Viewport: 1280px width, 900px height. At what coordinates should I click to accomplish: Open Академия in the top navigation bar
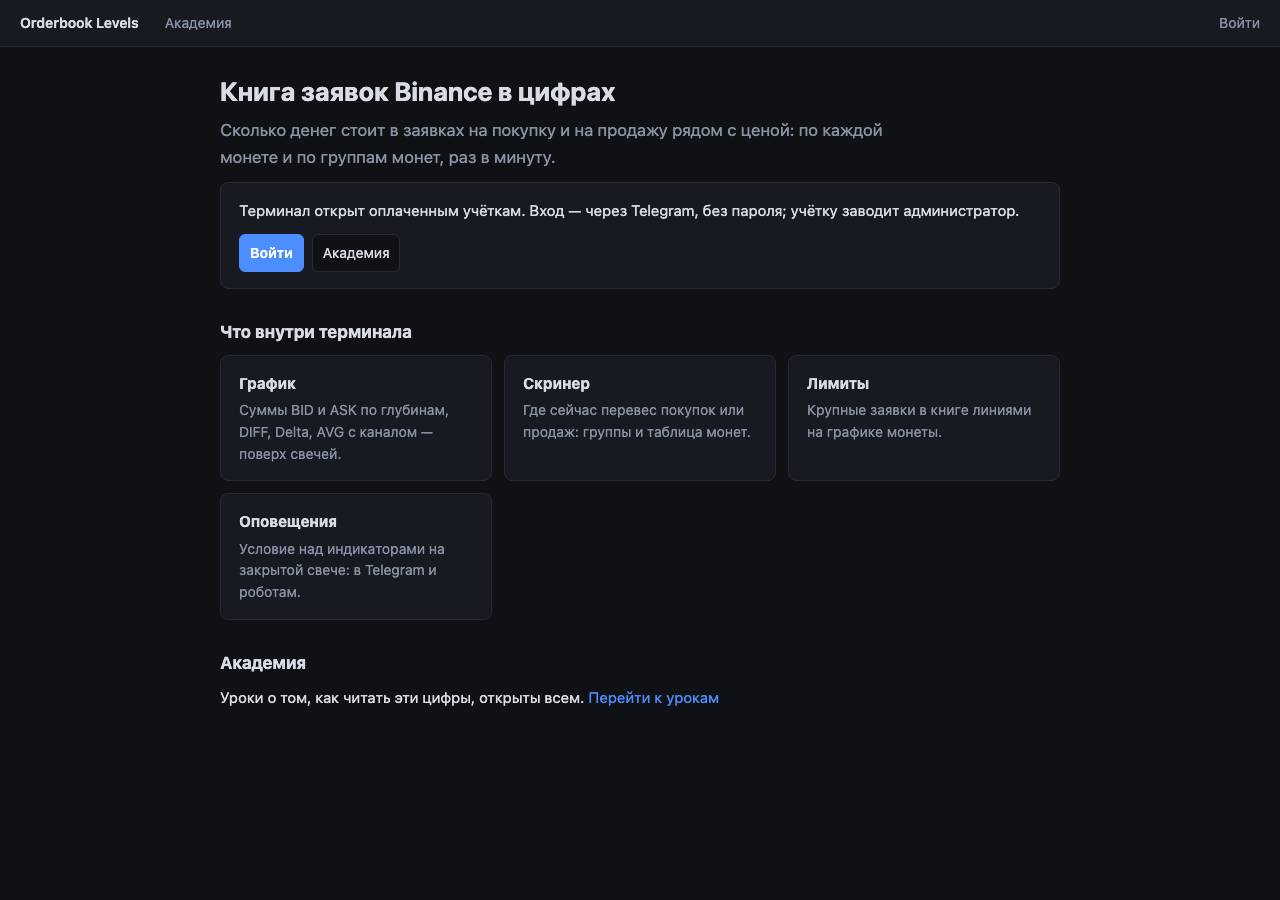tap(198, 23)
